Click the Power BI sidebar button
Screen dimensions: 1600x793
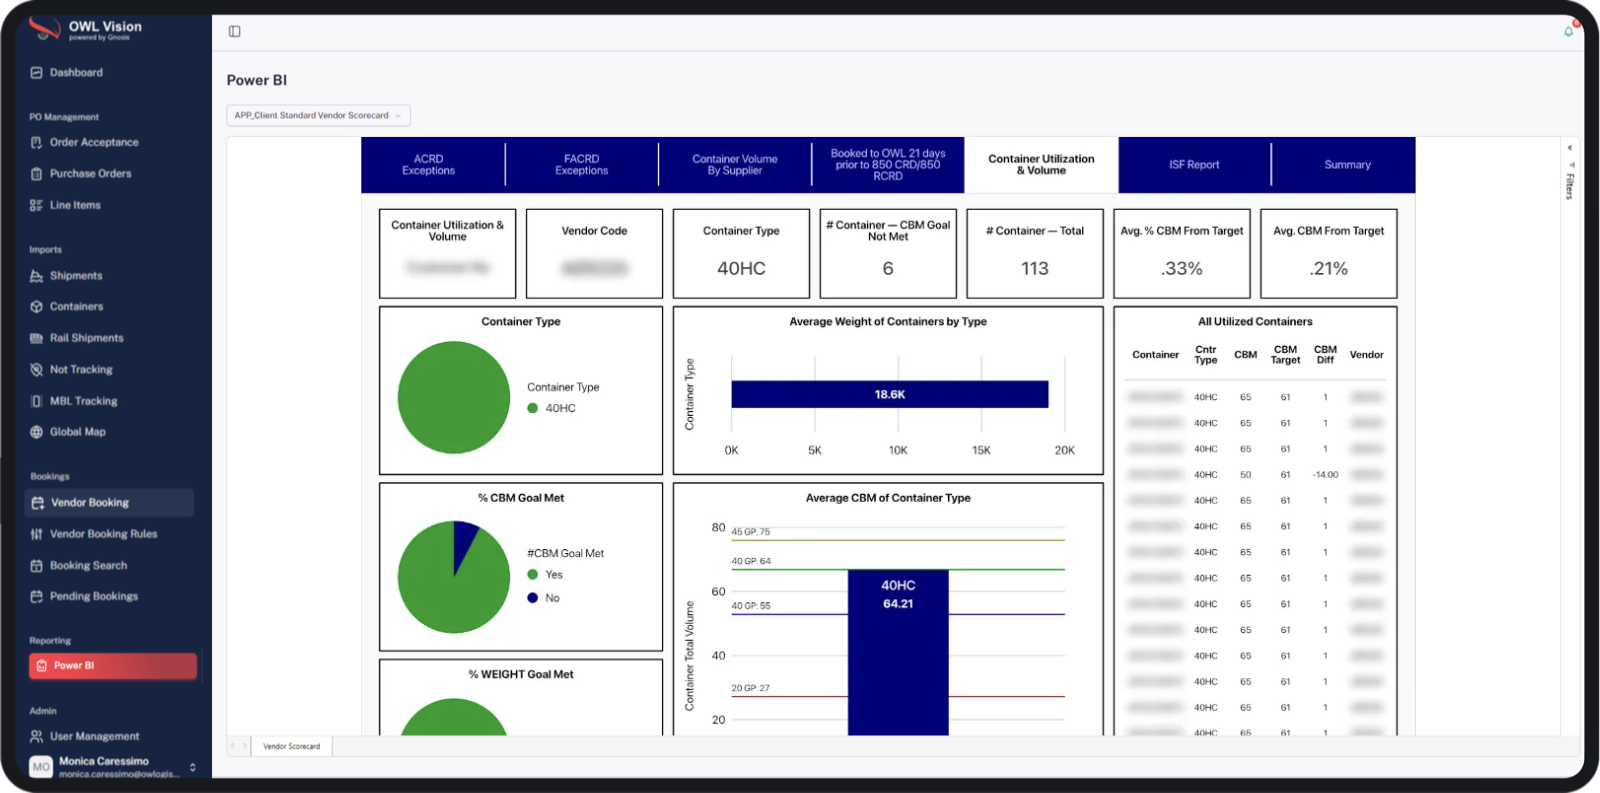113,666
